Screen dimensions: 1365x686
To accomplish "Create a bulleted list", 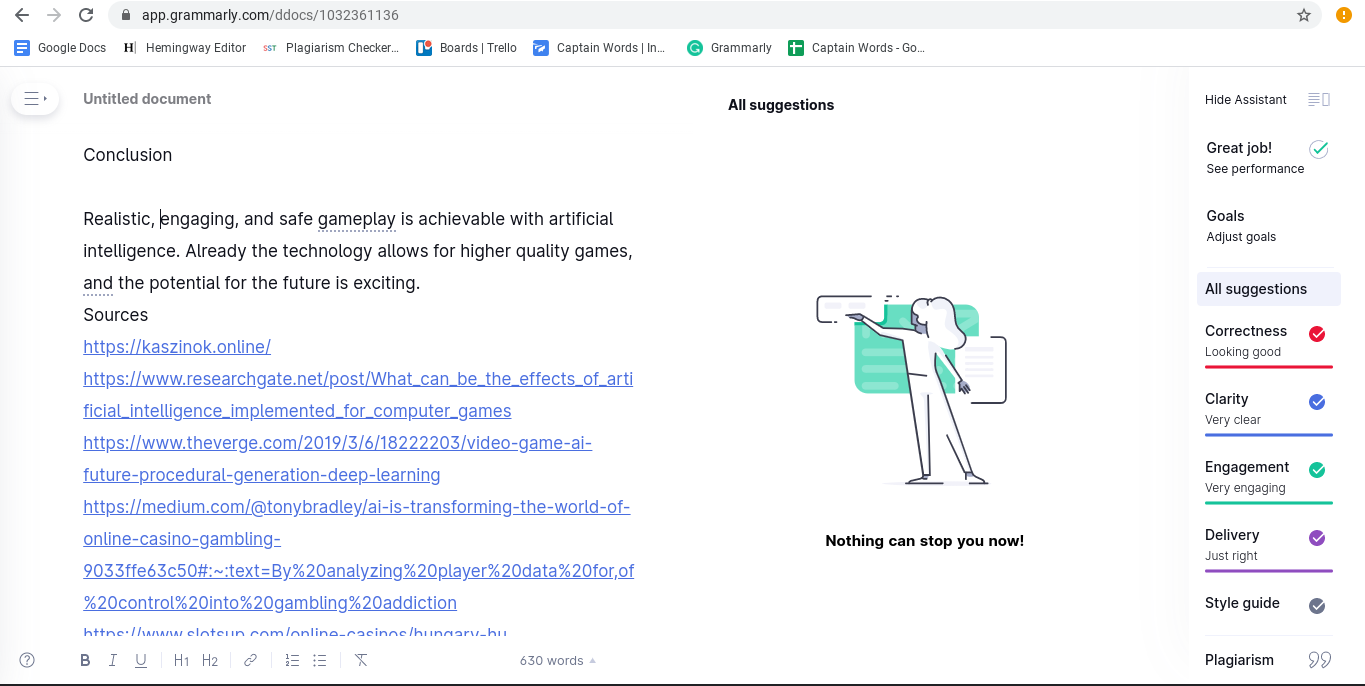I will (320, 660).
